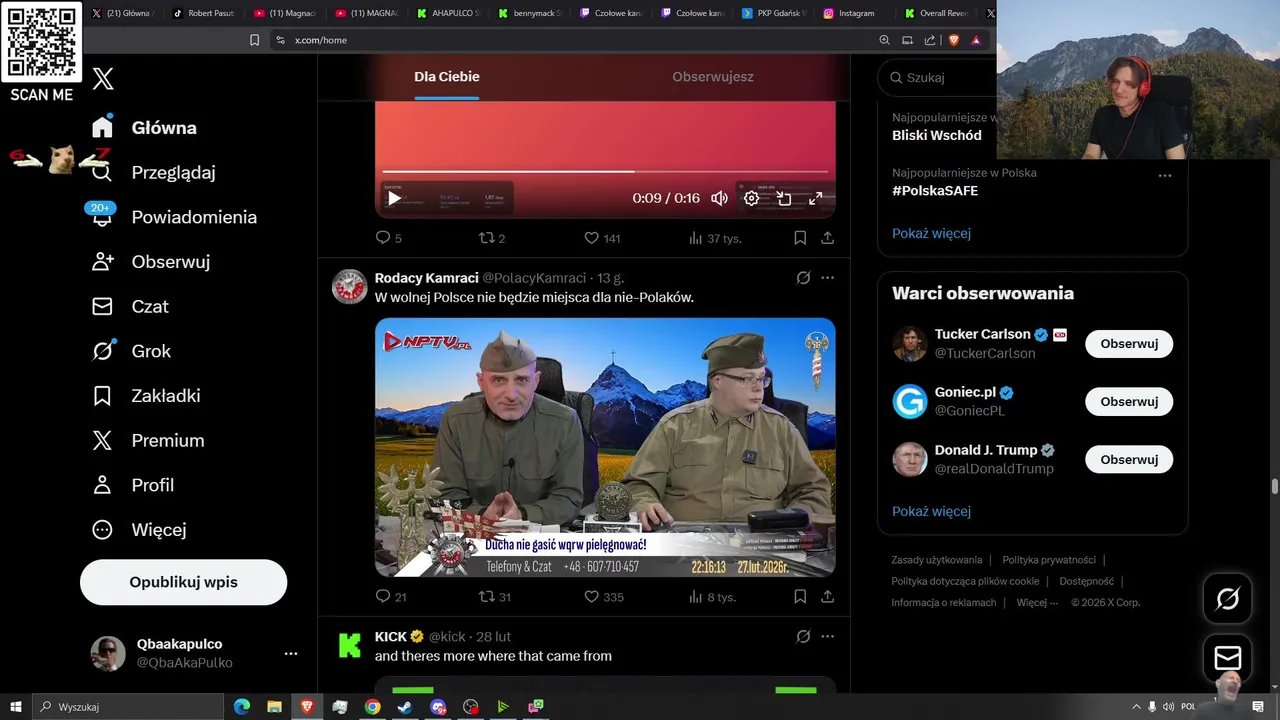Screen dimensions: 1280x720
Task: Open #PolskaSAFE trending hashtag
Action: tap(935, 190)
